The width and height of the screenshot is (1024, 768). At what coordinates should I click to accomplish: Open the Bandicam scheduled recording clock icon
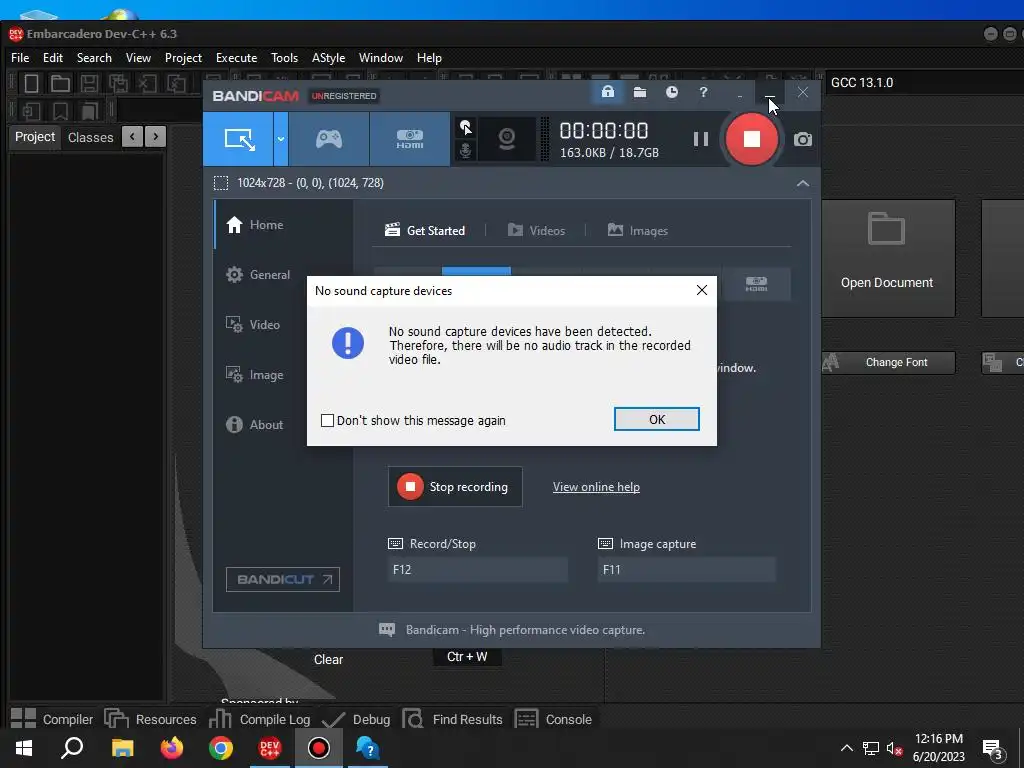tap(671, 92)
